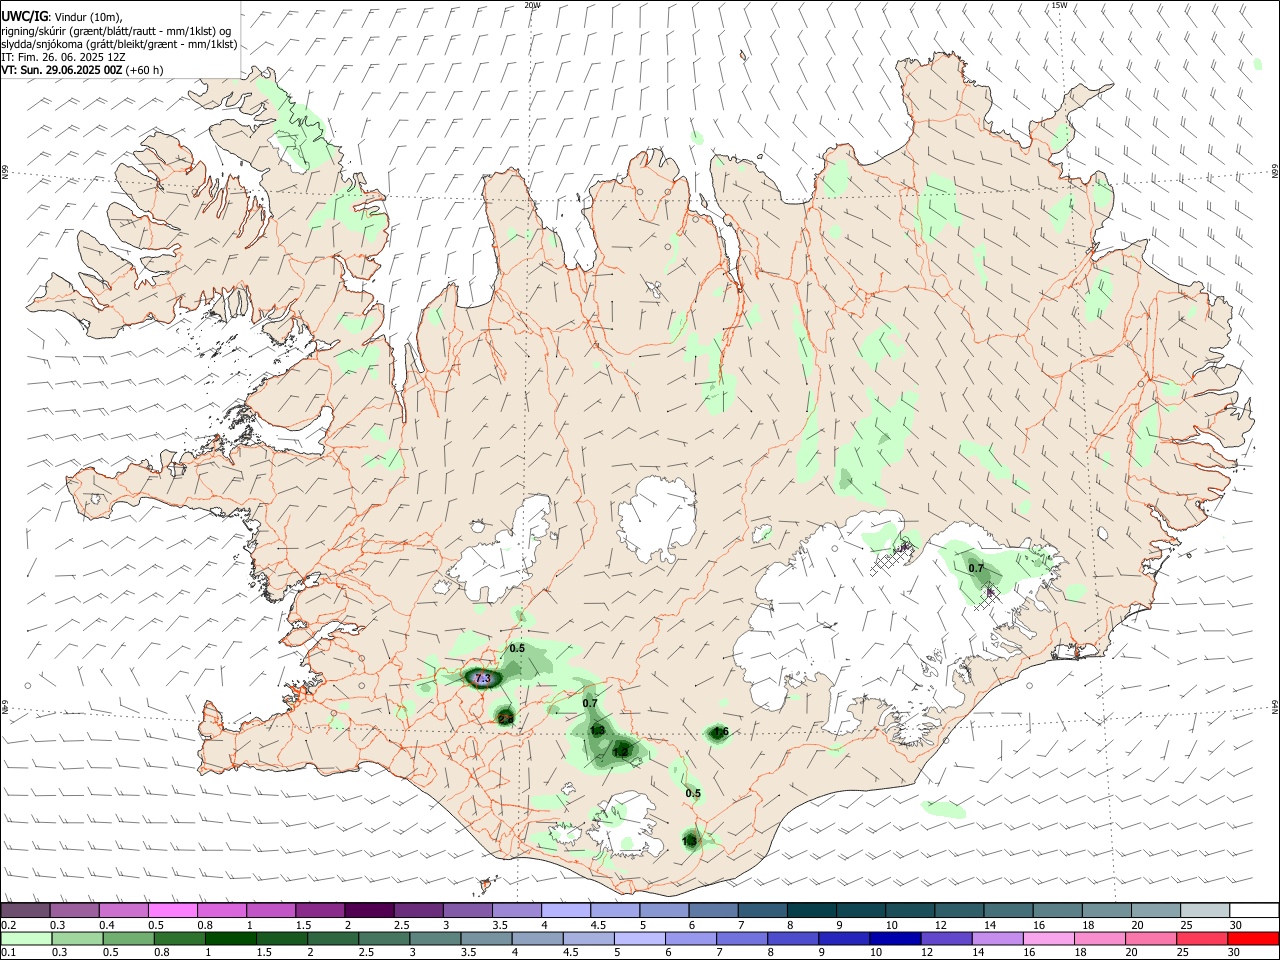Select the palest green swatch starting at 0.1

click(x=26, y=939)
